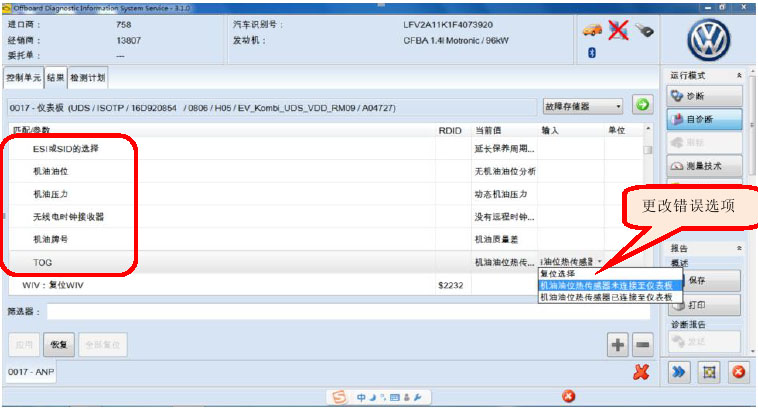Click the 筛选器 filter input field

pyautogui.click(x=348, y=311)
